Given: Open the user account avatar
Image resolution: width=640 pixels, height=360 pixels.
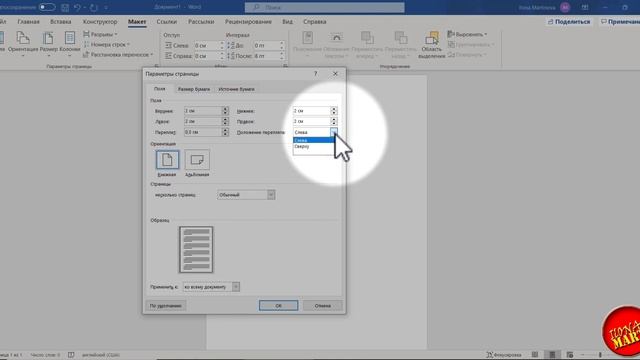Looking at the screenshot, I should pos(565,7).
